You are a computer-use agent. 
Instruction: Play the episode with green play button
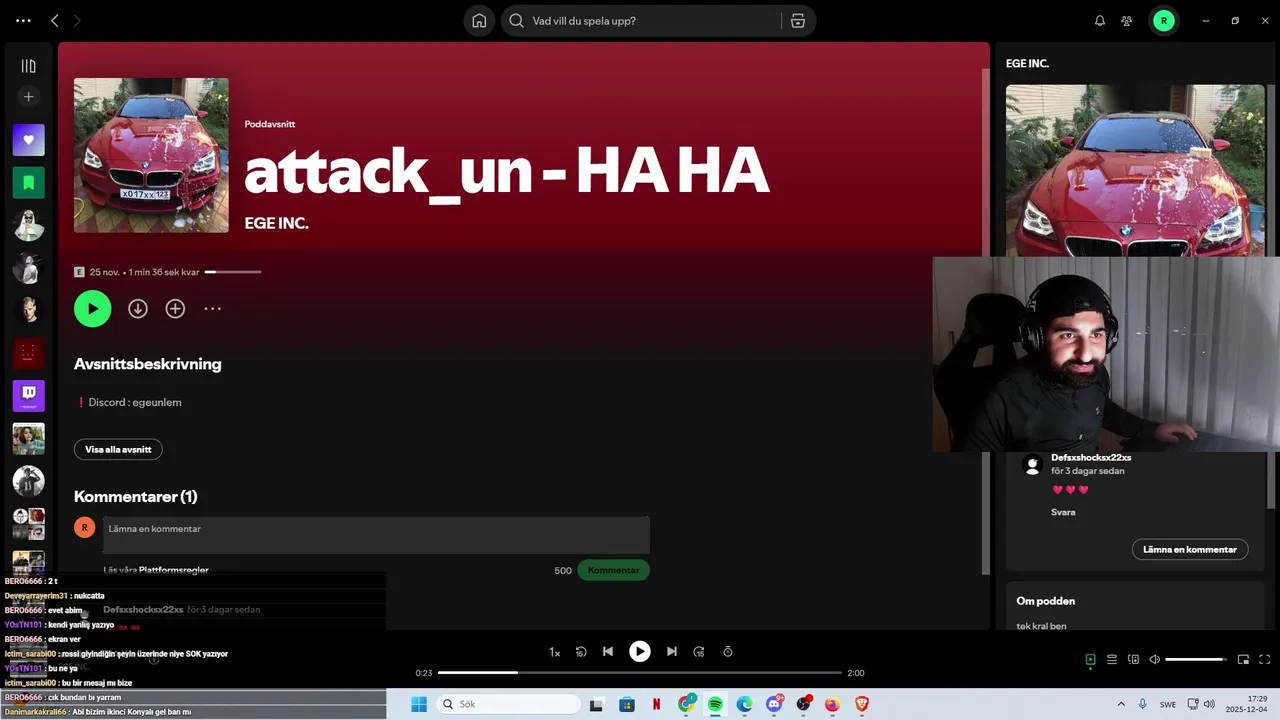[x=92, y=309]
